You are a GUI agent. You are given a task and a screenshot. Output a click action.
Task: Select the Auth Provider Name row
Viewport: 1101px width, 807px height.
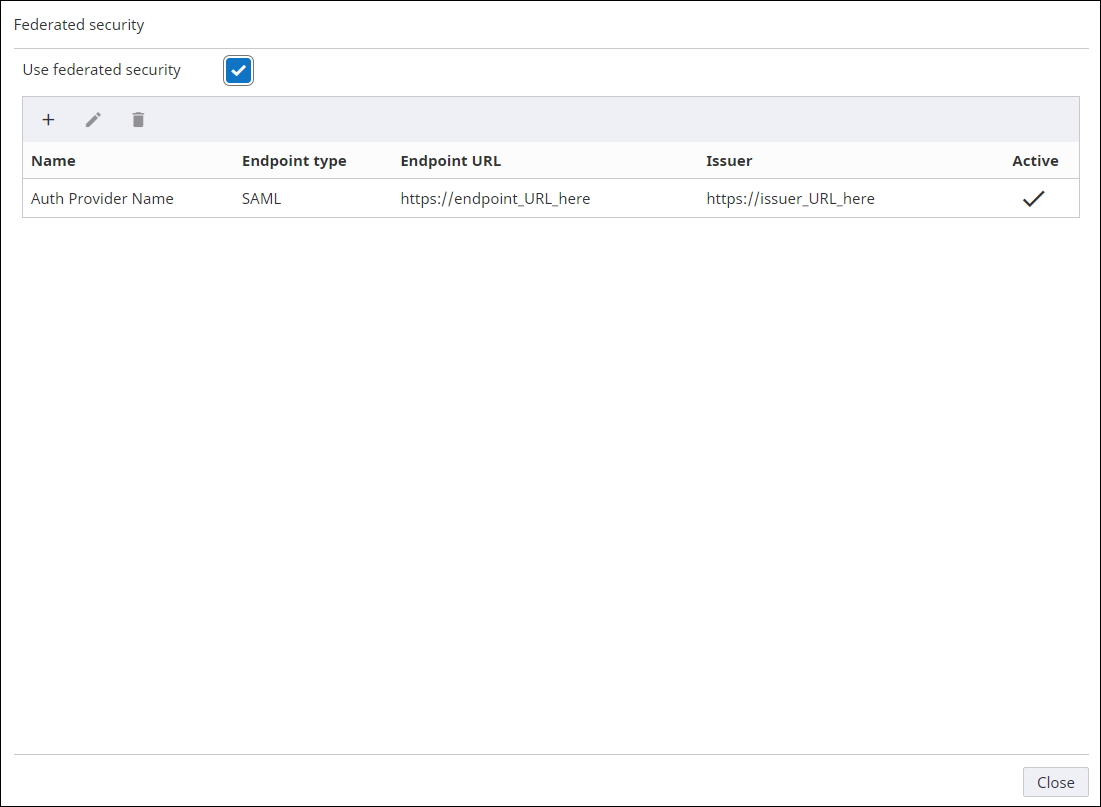tap(102, 199)
